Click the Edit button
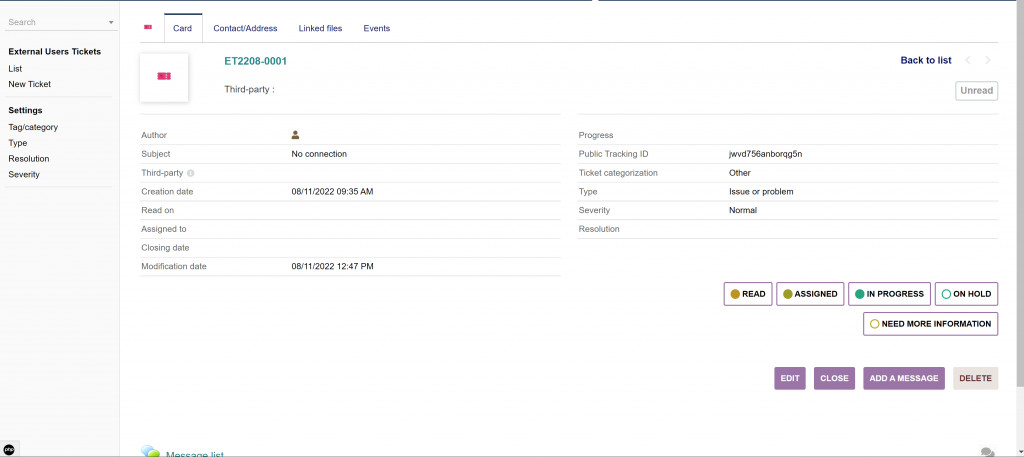 (x=790, y=378)
